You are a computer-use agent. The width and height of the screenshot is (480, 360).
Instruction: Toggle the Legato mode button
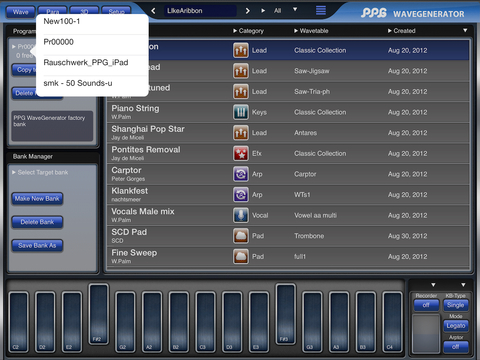click(x=456, y=326)
